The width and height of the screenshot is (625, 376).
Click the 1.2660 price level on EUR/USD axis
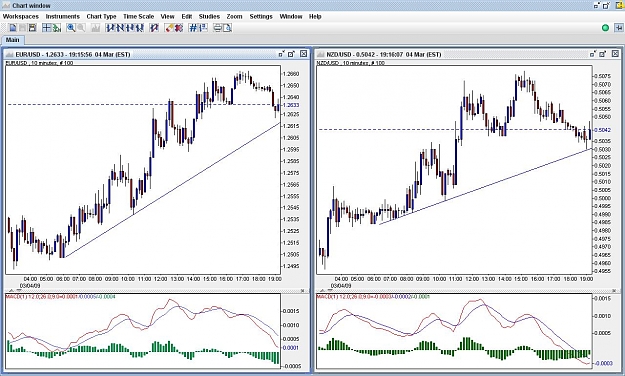291,74
